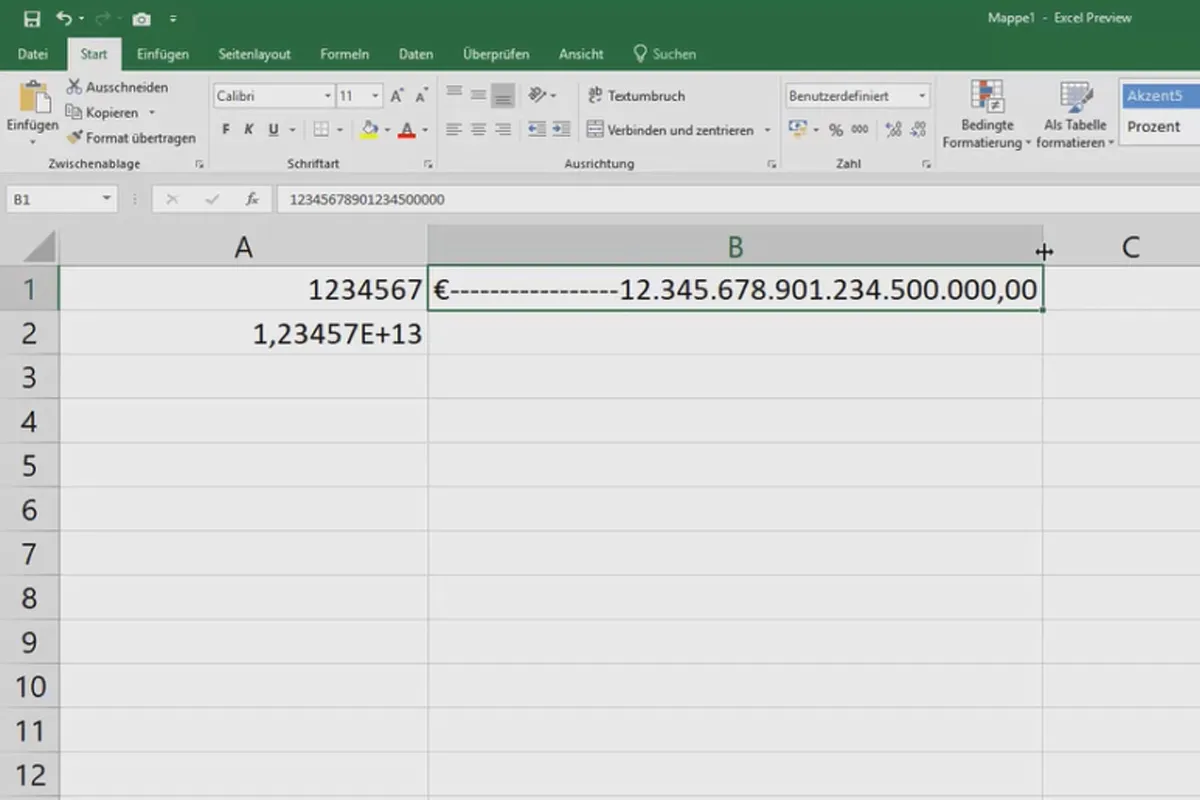This screenshot has width=1200, height=800.
Task: Click formula bar value 12345678901234500000
Action: pos(367,200)
